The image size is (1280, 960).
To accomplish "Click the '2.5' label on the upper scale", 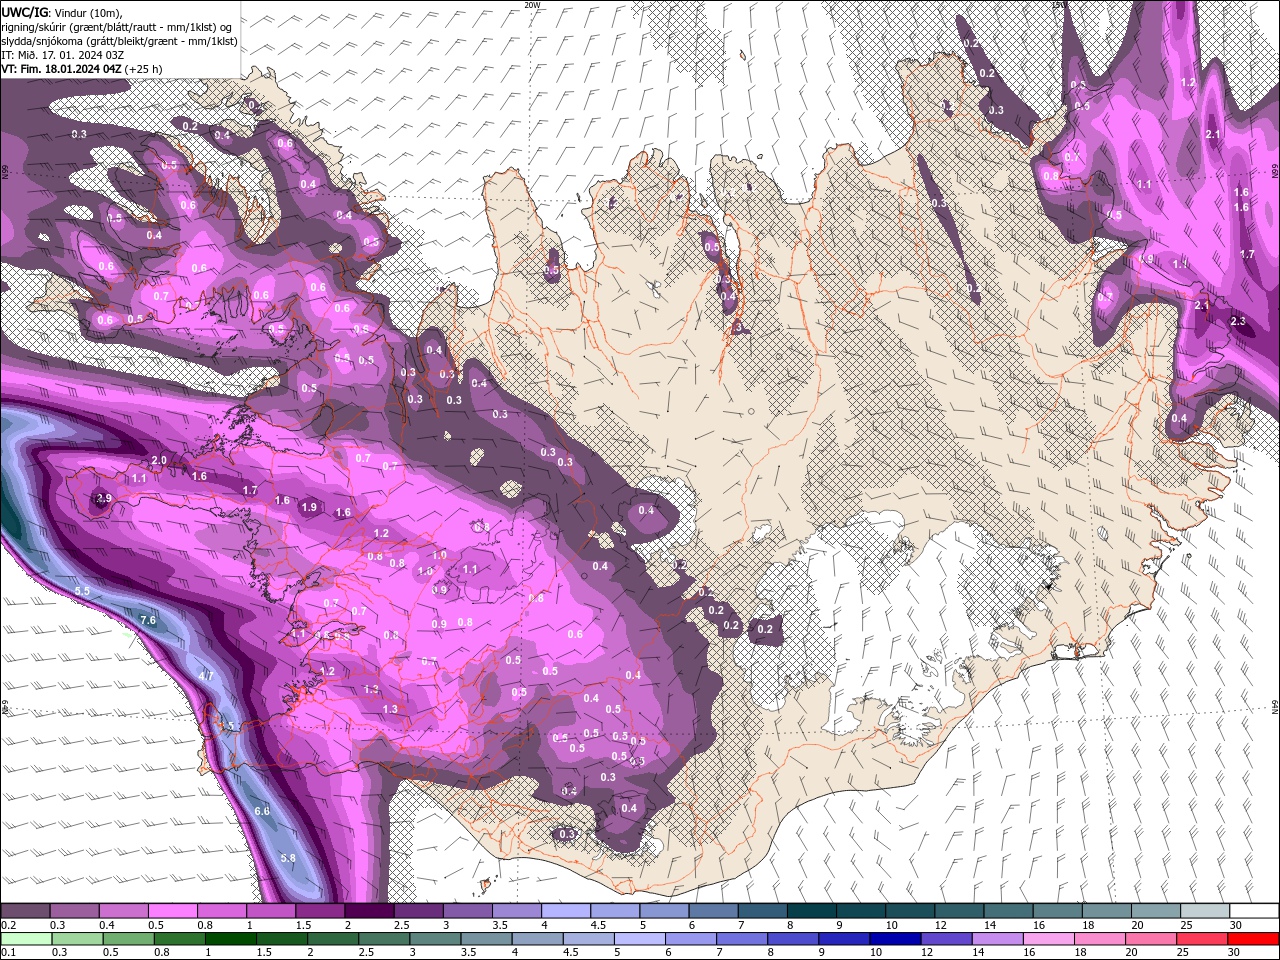I will [401, 926].
